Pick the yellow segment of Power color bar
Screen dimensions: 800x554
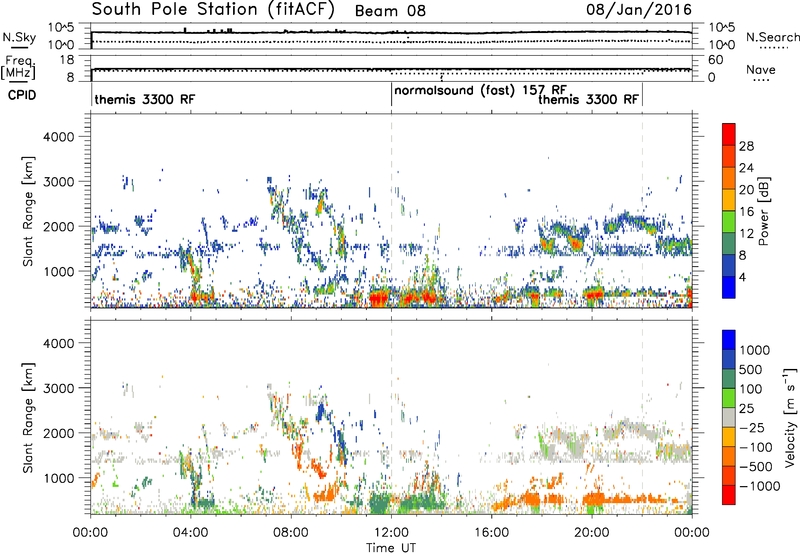click(x=729, y=199)
